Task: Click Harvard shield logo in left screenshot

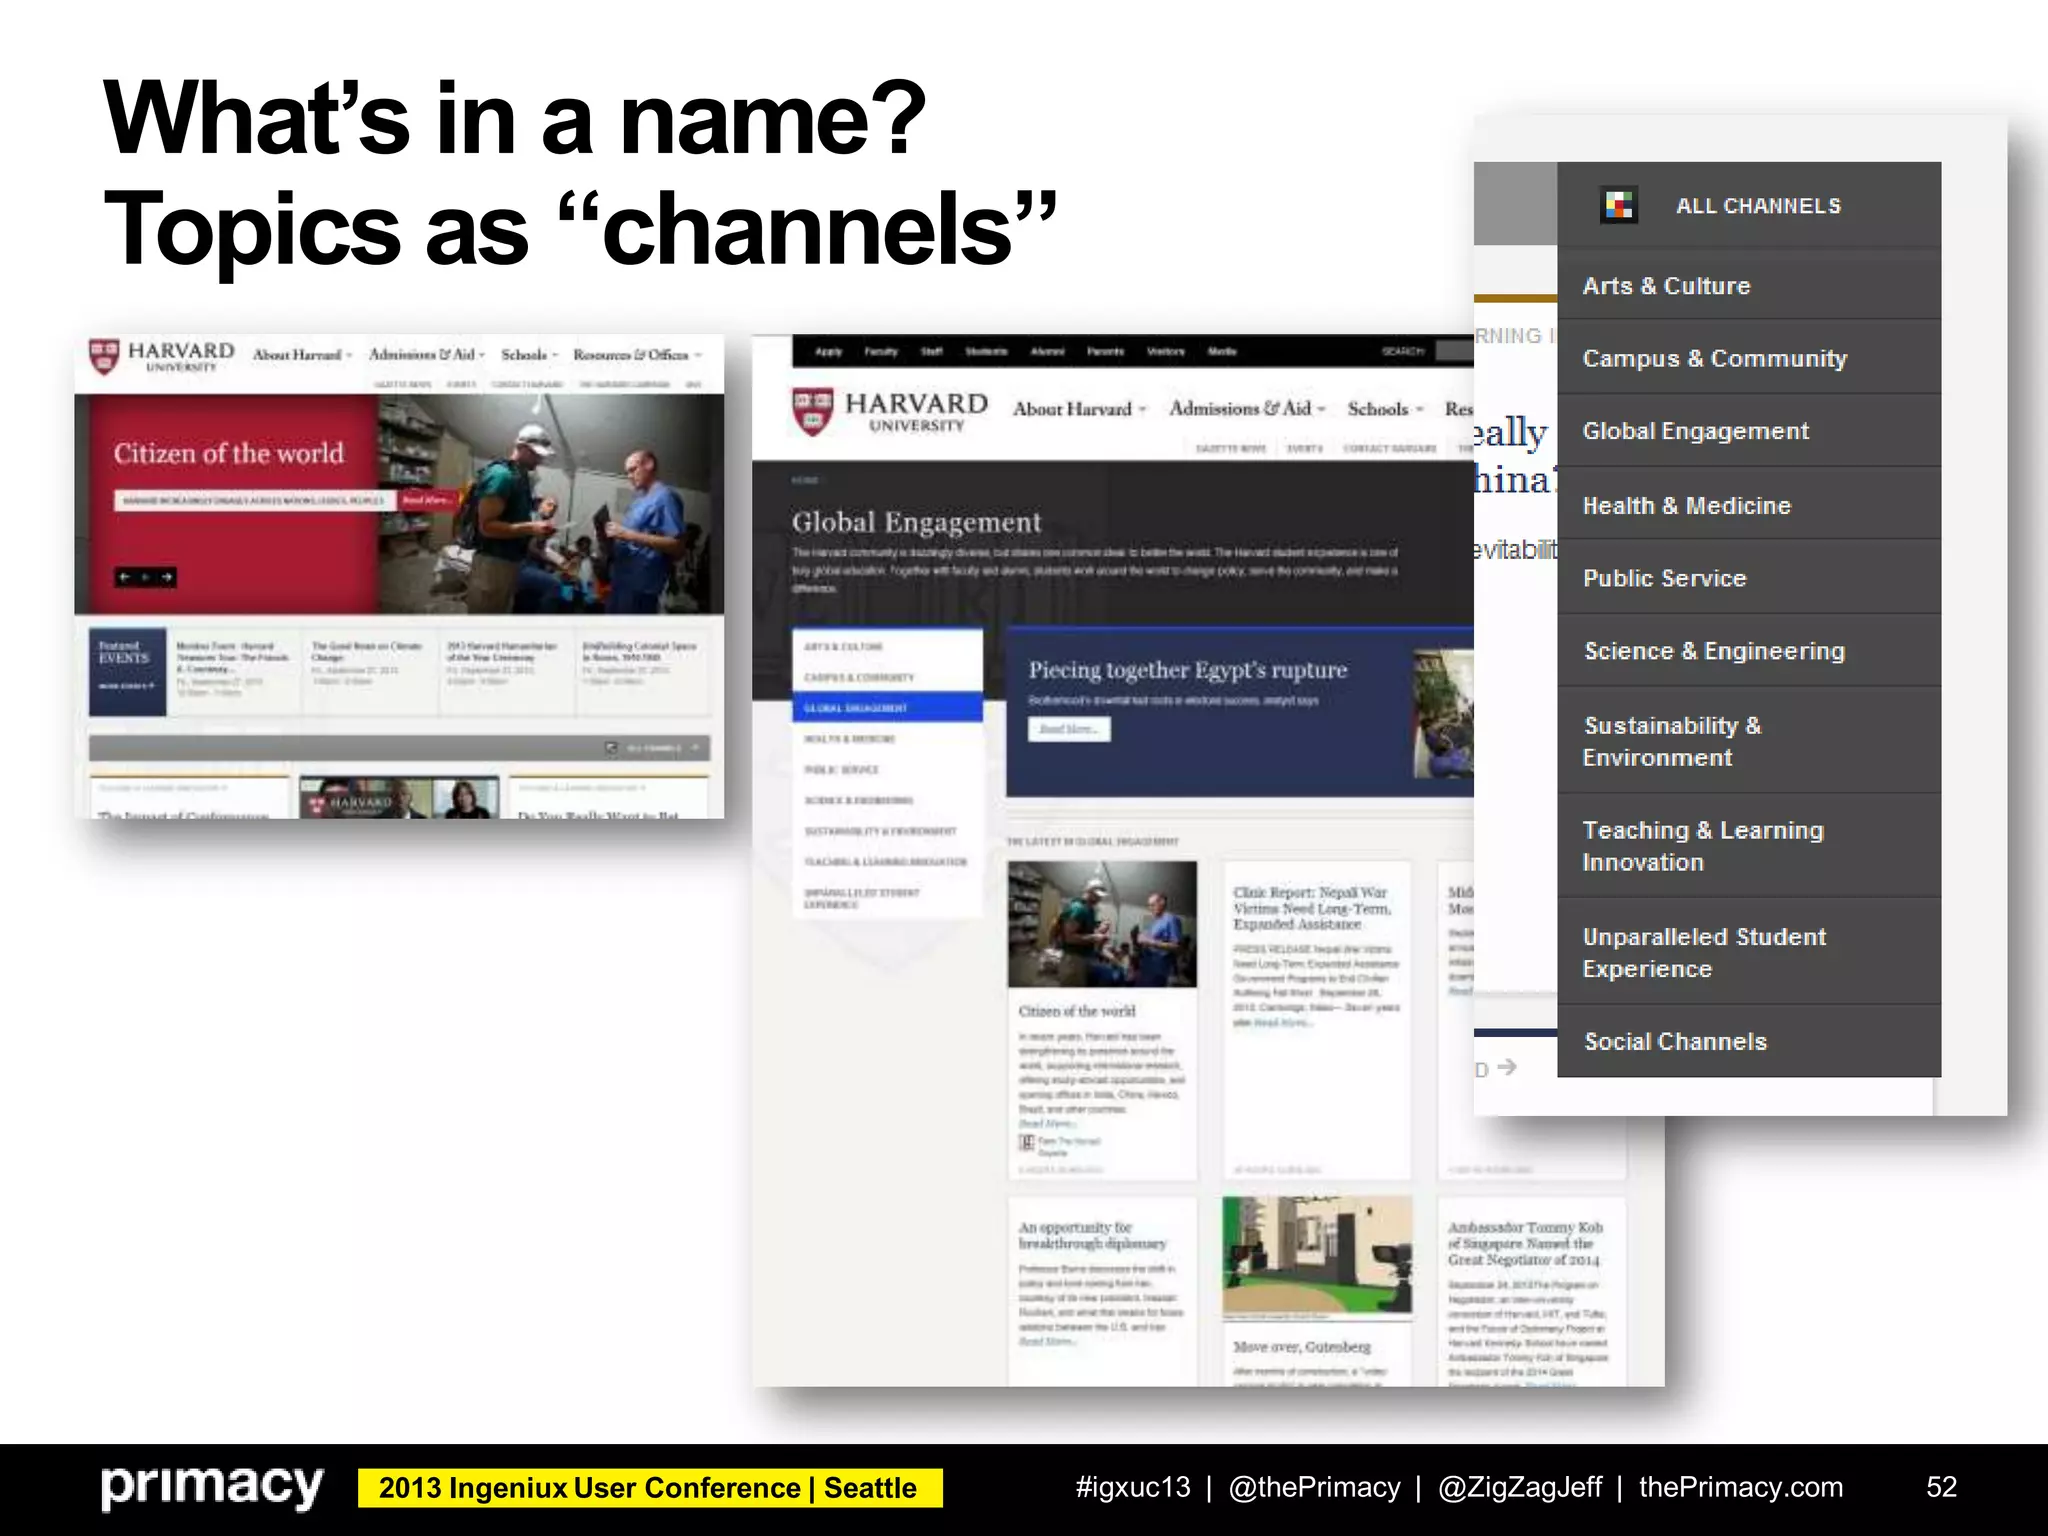Action: click(x=104, y=356)
